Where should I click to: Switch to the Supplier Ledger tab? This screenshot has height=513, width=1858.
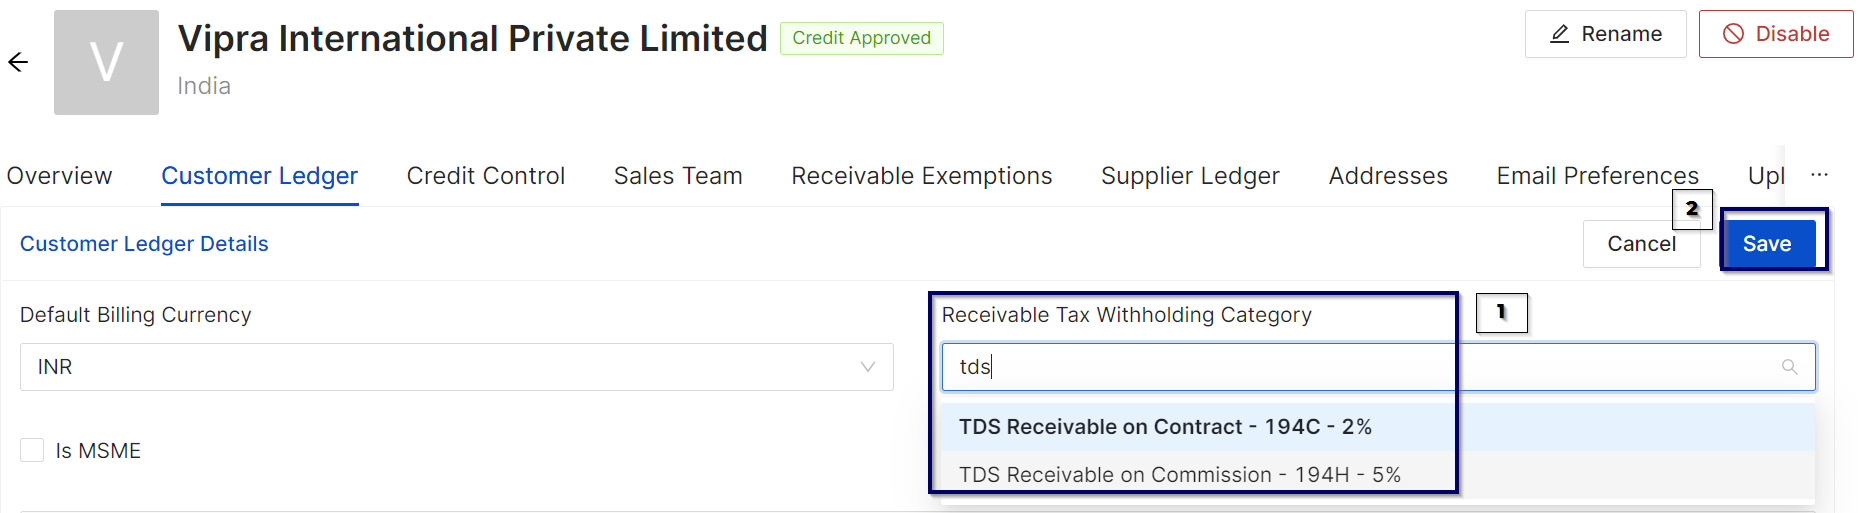coord(1190,176)
